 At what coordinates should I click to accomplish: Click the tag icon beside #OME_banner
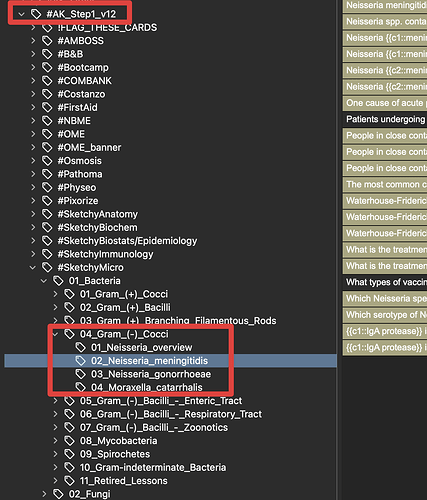pyautogui.click(x=47, y=147)
